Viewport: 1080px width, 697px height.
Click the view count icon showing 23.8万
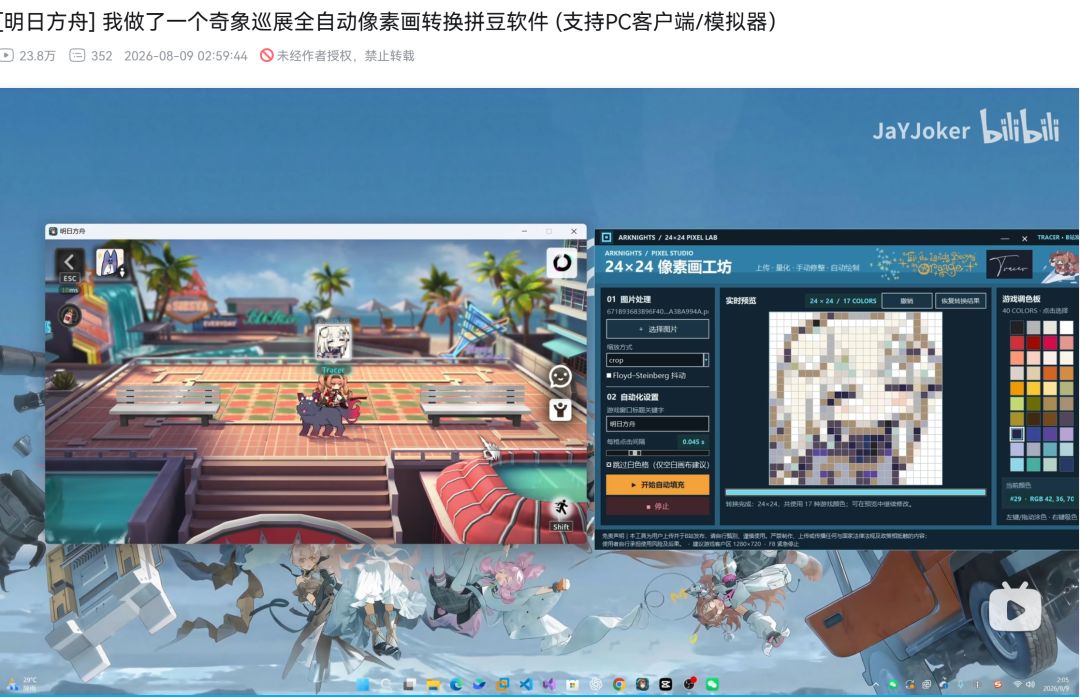click(x=7, y=55)
